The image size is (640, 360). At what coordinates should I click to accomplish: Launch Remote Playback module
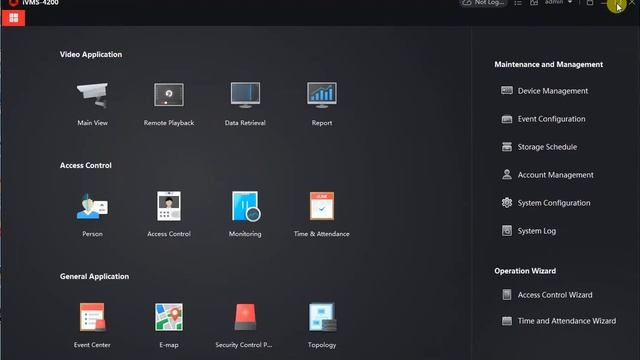pyautogui.click(x=169, y=95)
